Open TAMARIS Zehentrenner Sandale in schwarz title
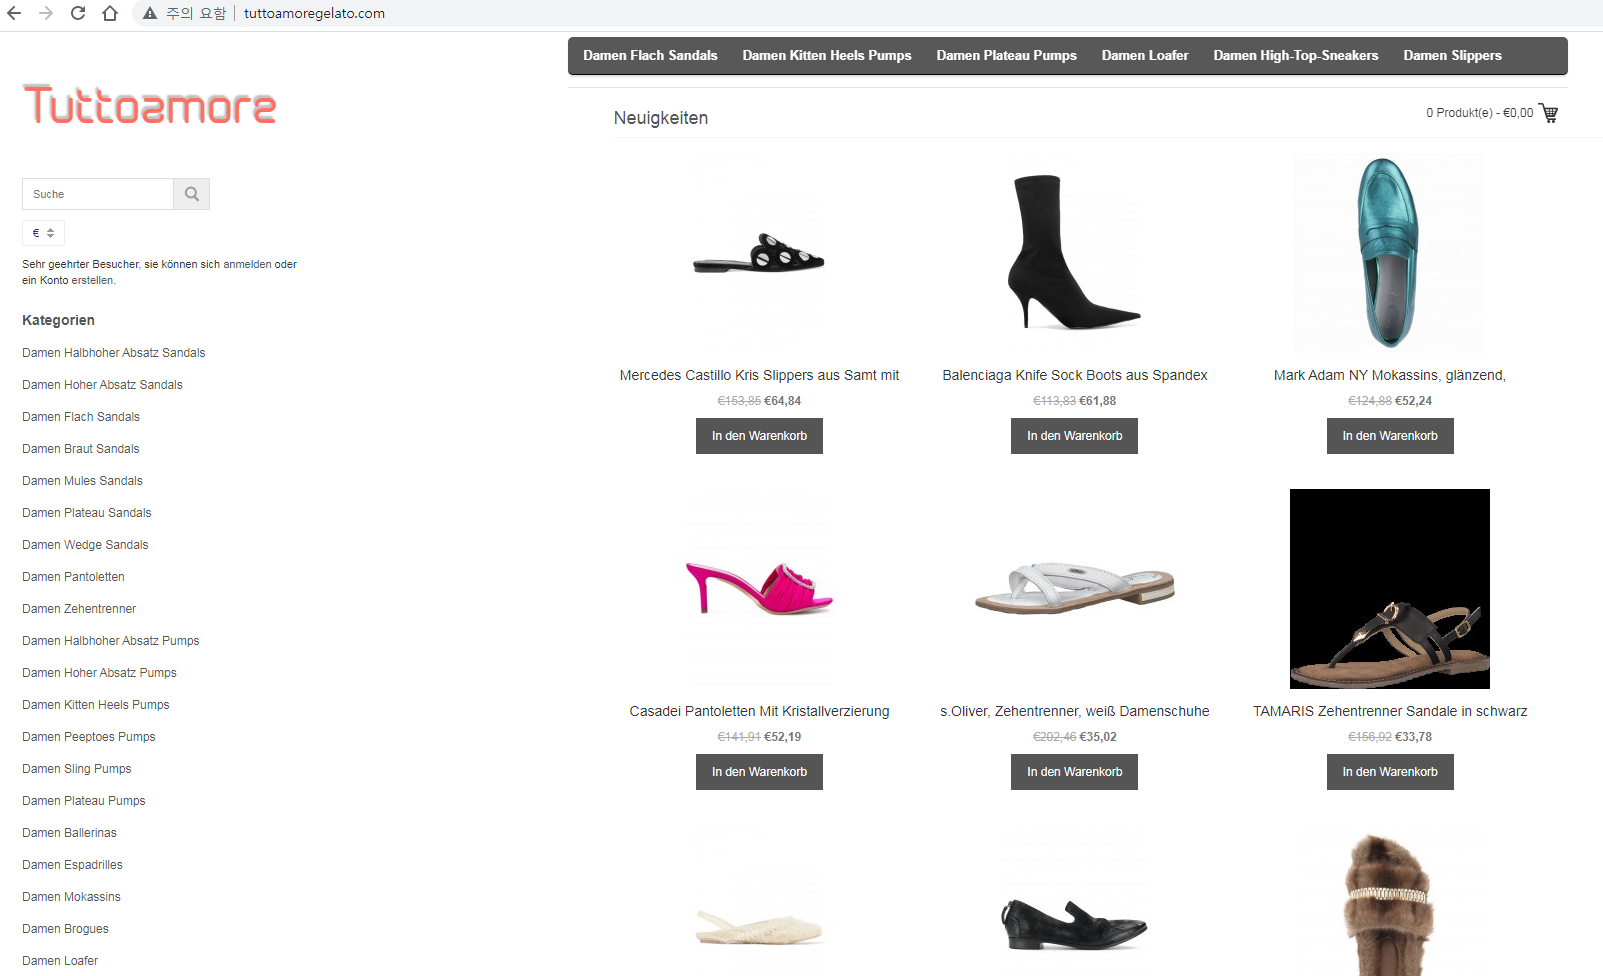 point(1390,711)
